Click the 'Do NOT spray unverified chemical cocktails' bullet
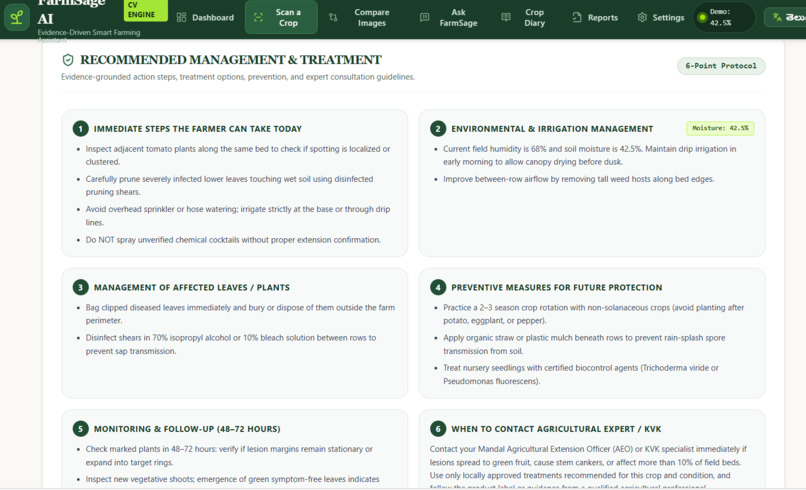This screenshot has width=806, height=490. tap(233, 240)
